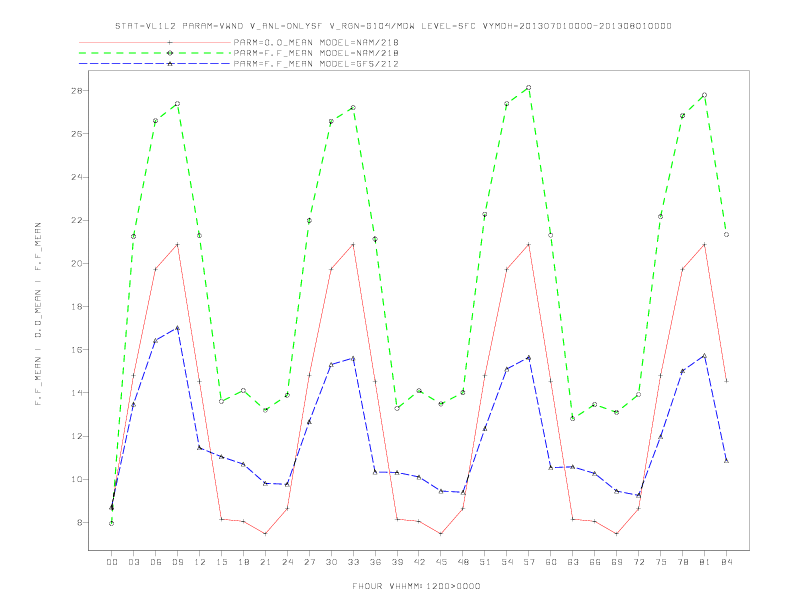The image size is (792, 612).
Task: Select legend entry PARM=F.F_MEAN MODEL=GFS/212
Action: (316, 64)
